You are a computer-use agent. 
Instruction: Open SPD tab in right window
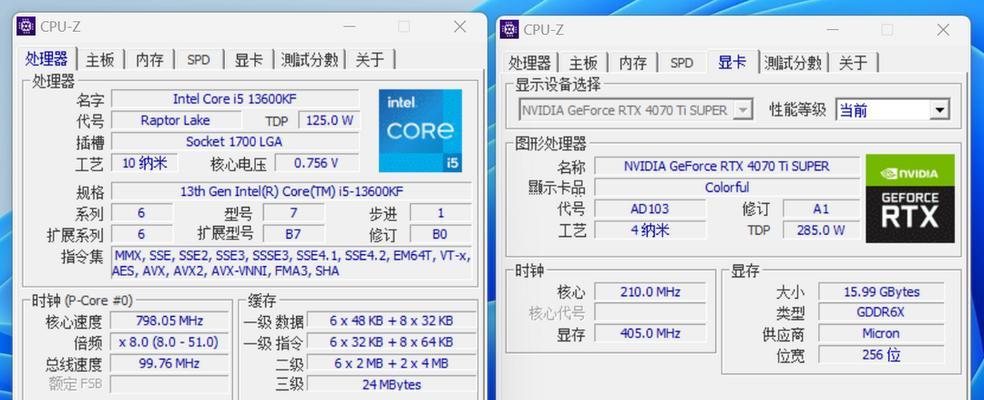tap(682, 63)
